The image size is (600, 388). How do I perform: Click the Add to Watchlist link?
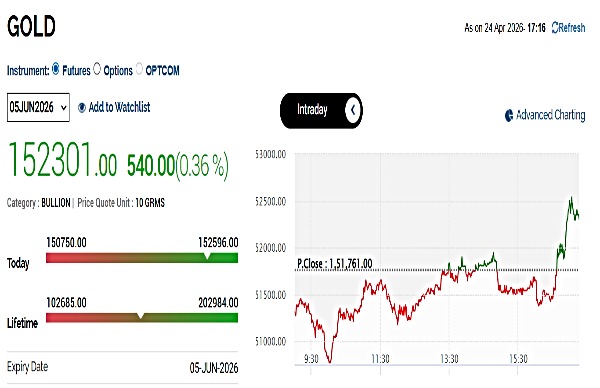coord(114,107)
